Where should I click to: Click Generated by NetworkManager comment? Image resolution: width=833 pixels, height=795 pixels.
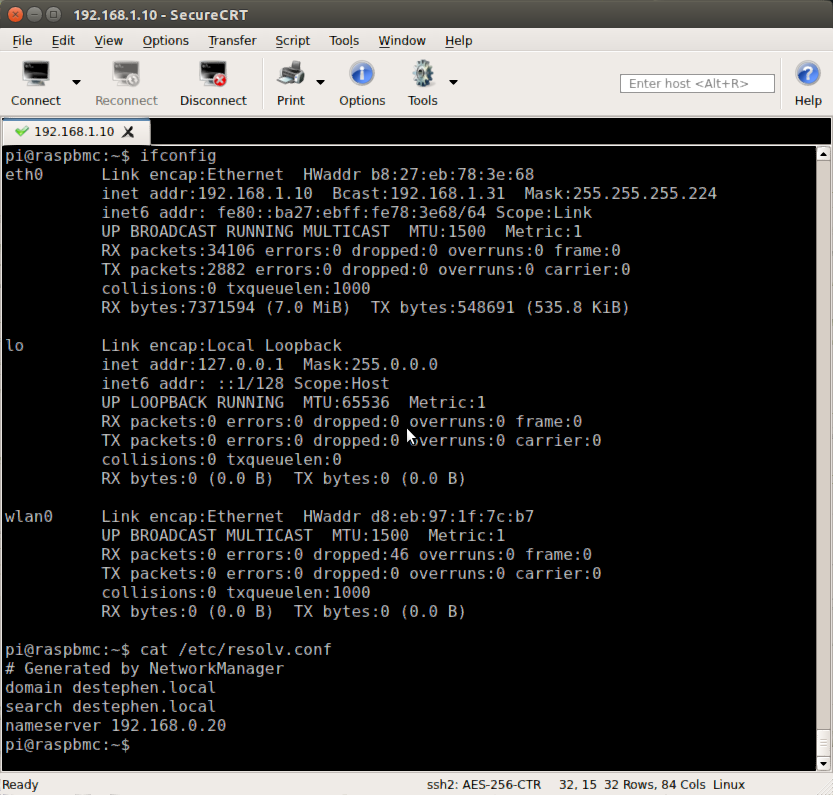[x=144, y=669]
